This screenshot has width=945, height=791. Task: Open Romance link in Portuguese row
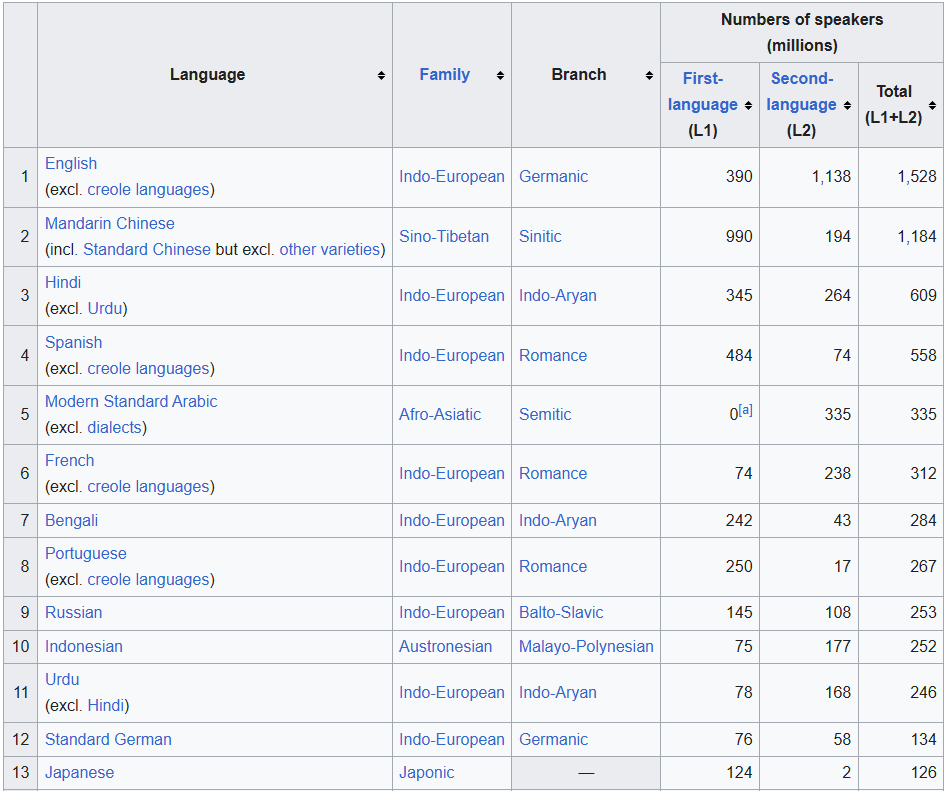point(553,566)
